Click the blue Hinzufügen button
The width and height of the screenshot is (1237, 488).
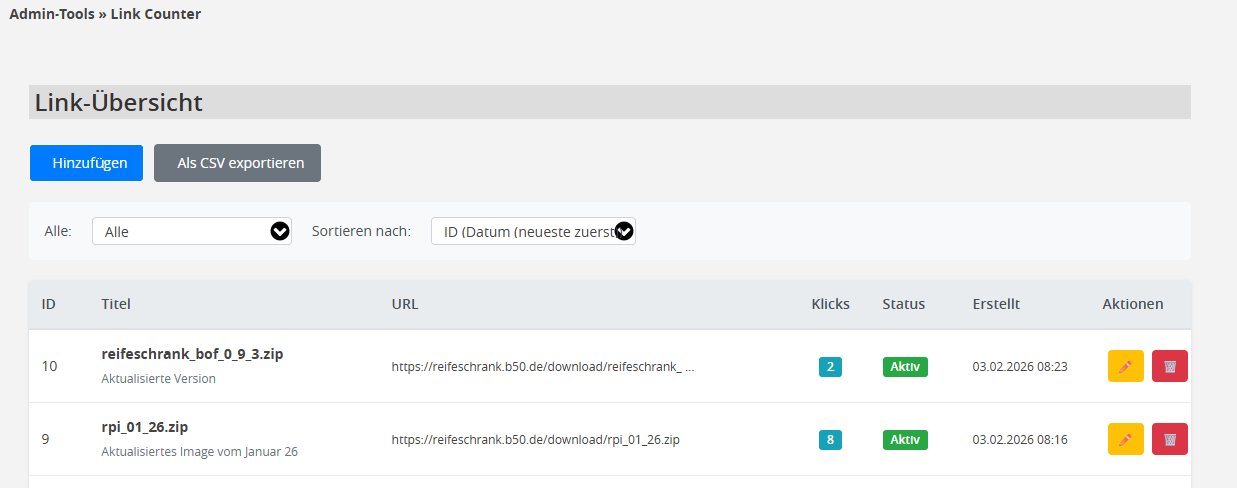[x=86, y=163]
